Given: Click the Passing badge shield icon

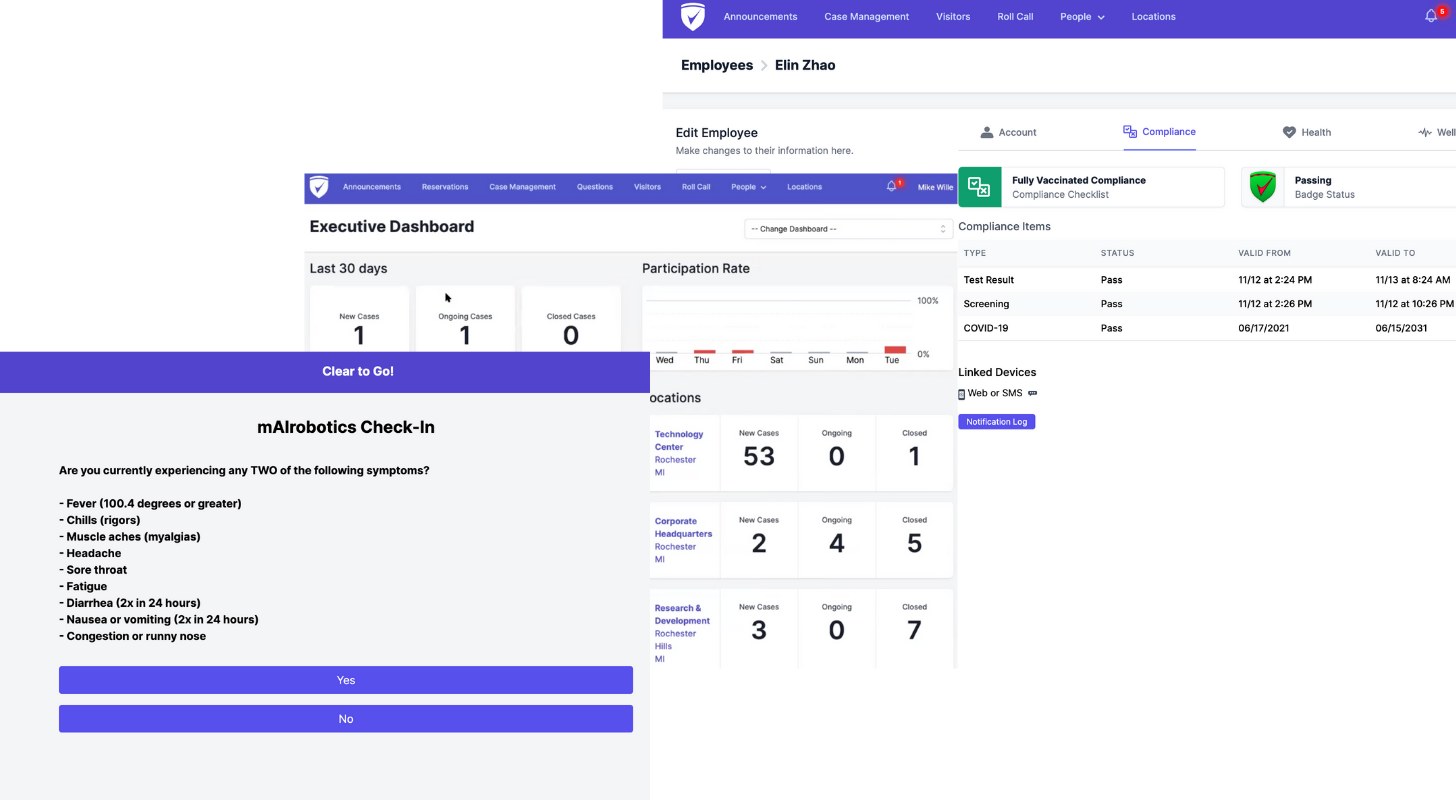Looking at the screenshot, I should click(x=1263, y=187).
